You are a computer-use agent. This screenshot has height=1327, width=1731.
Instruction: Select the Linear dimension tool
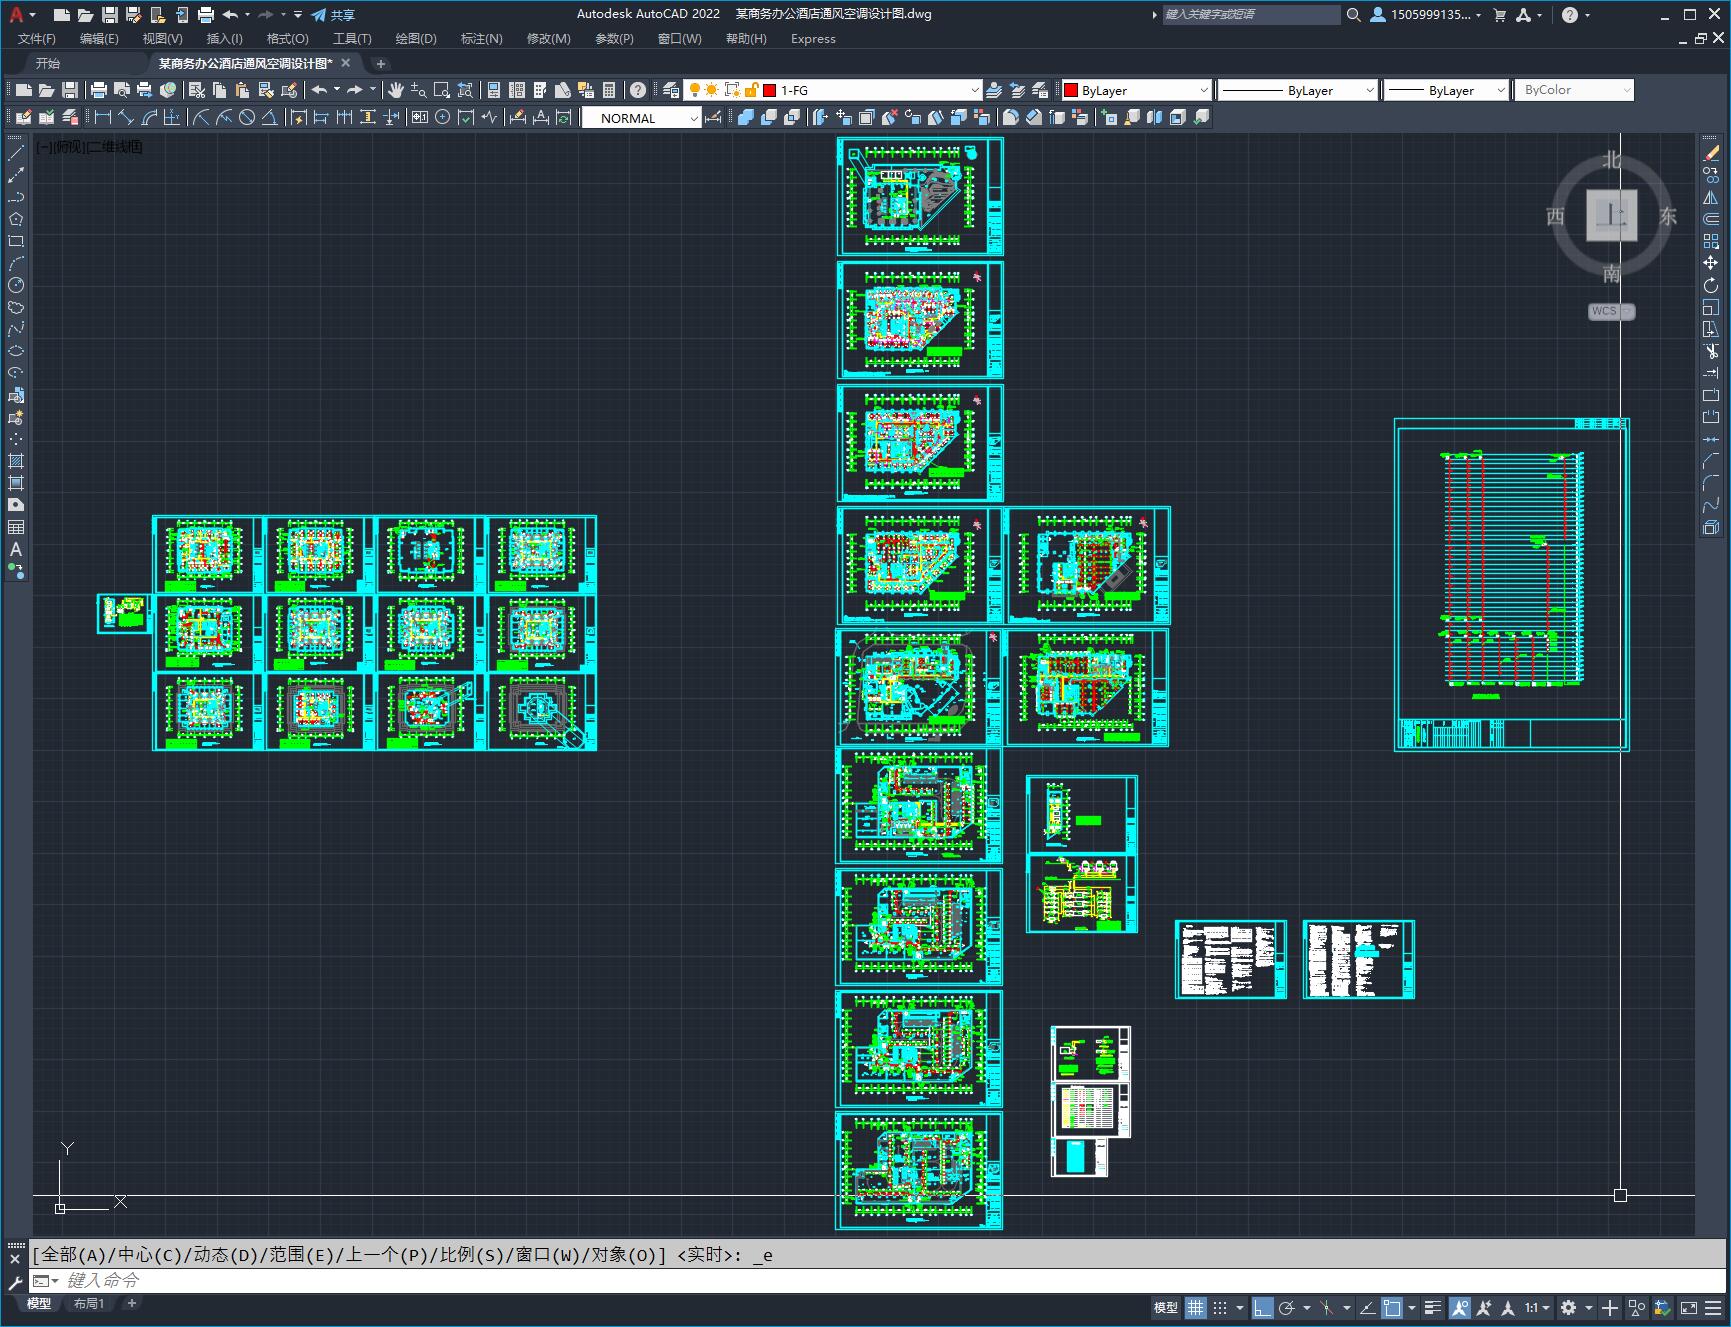pos(103,118)
